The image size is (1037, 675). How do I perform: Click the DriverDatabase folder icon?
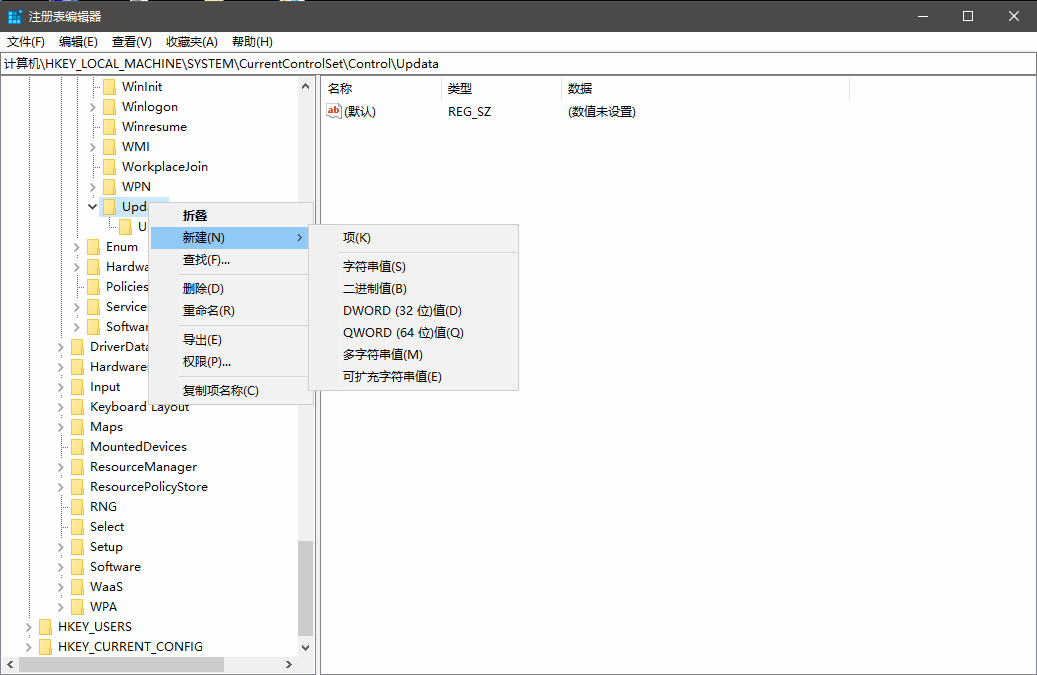[x=78, y=346]
